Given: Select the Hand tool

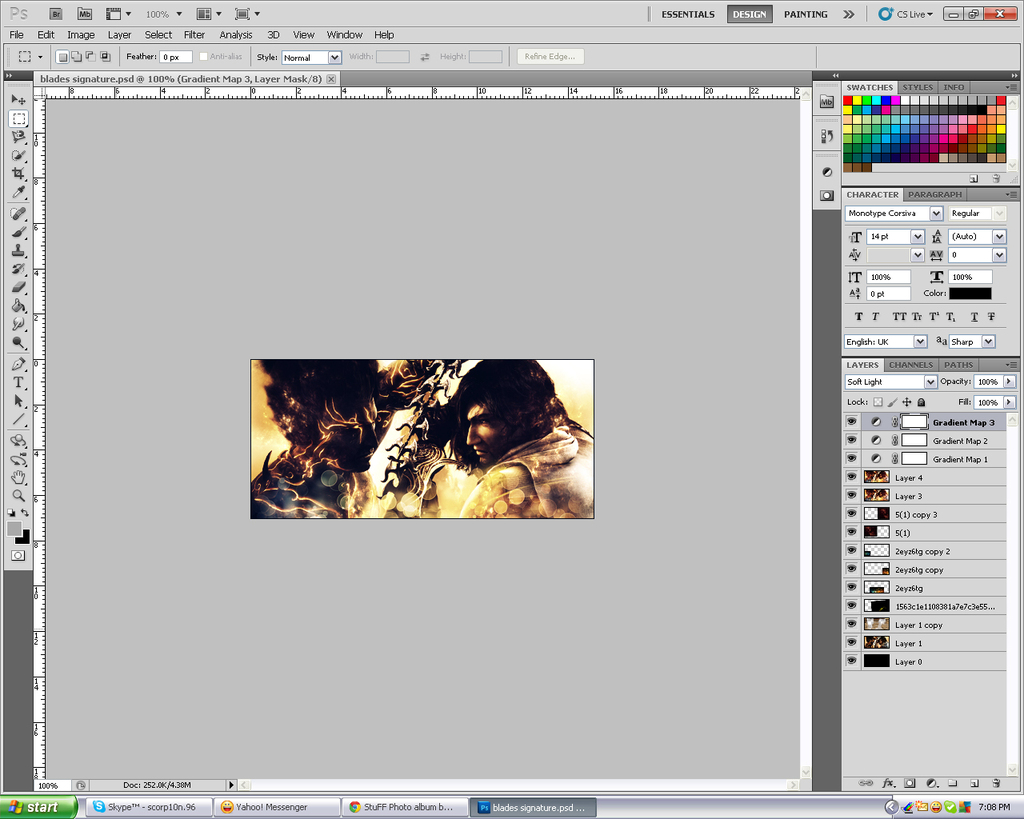Looking at the screenshot, I should [18, 477].
